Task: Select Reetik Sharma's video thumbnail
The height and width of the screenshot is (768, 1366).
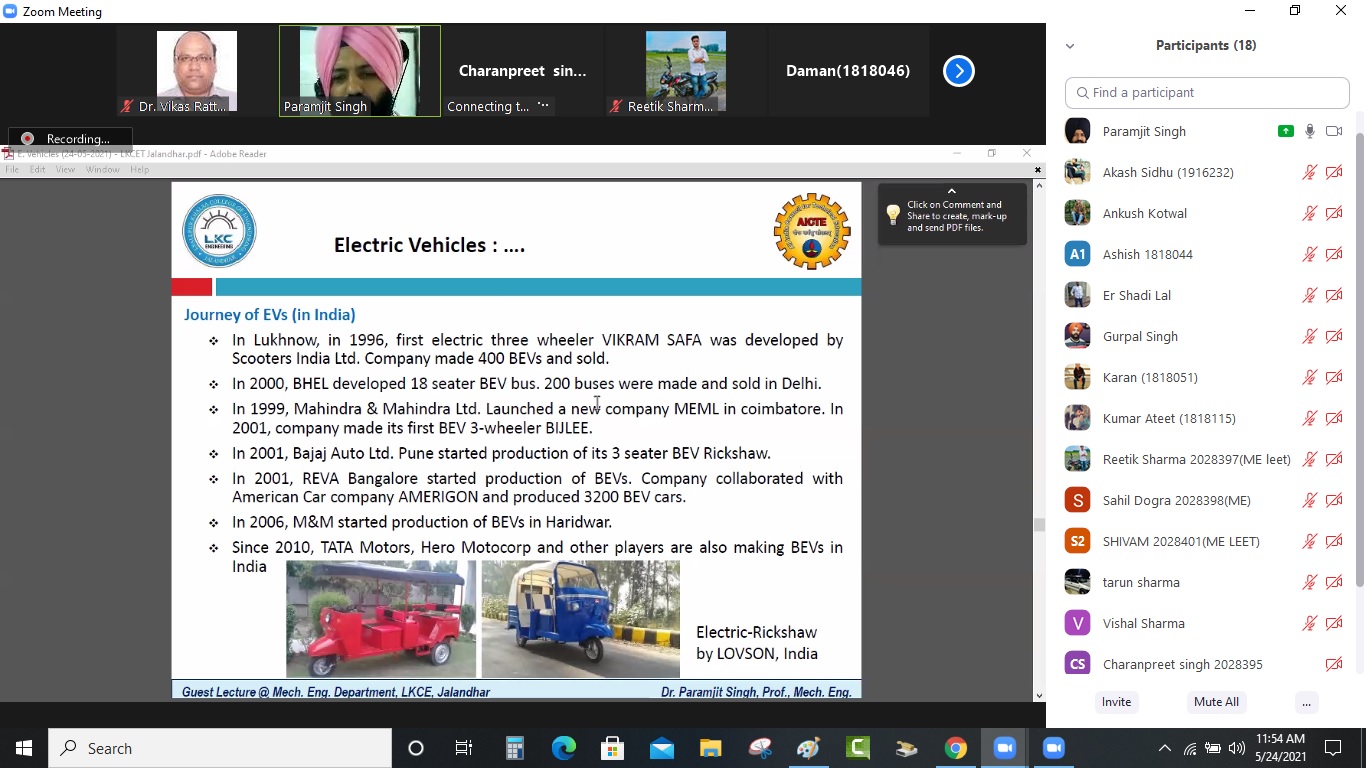Action: [685, 71]
